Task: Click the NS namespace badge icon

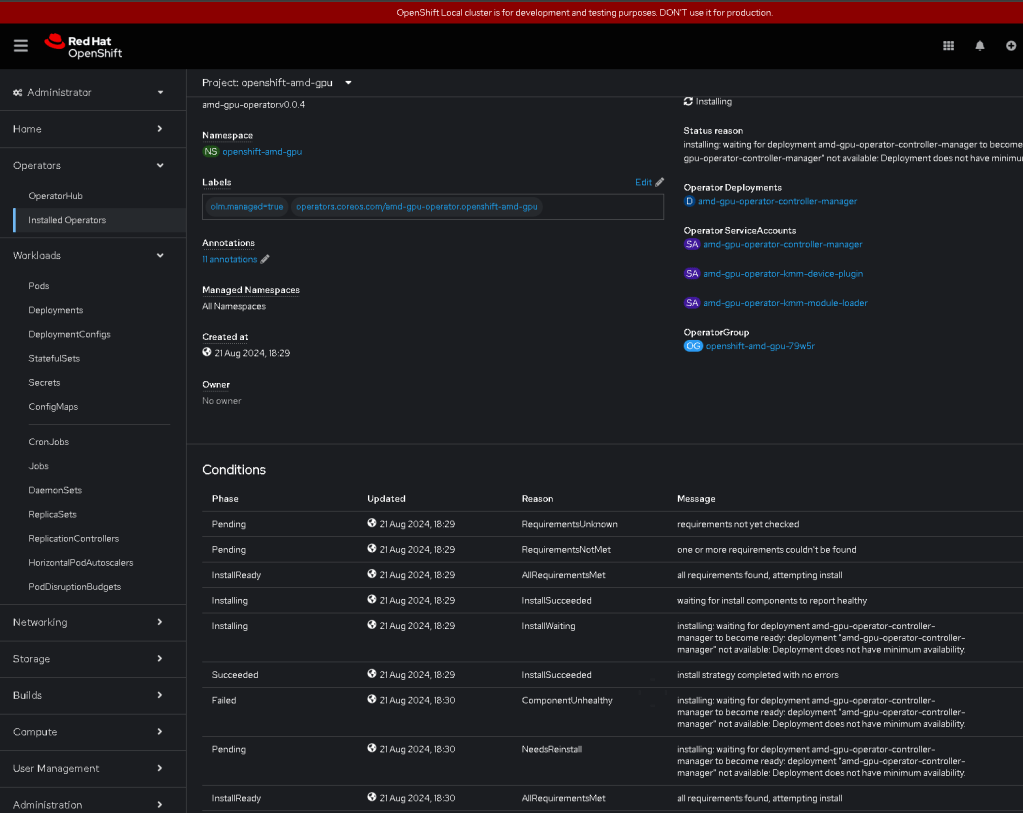Action: [x=211, y=151]
